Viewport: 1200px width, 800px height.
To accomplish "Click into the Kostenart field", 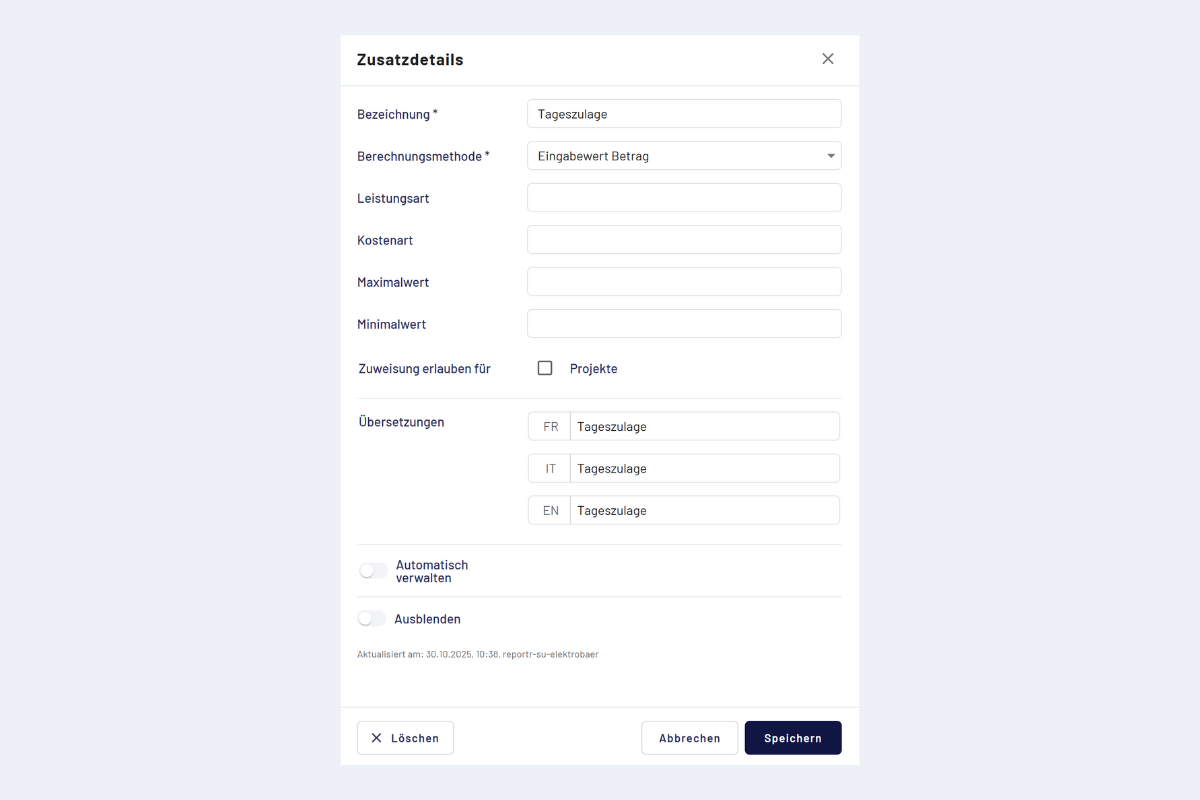I will click(684, 240).
